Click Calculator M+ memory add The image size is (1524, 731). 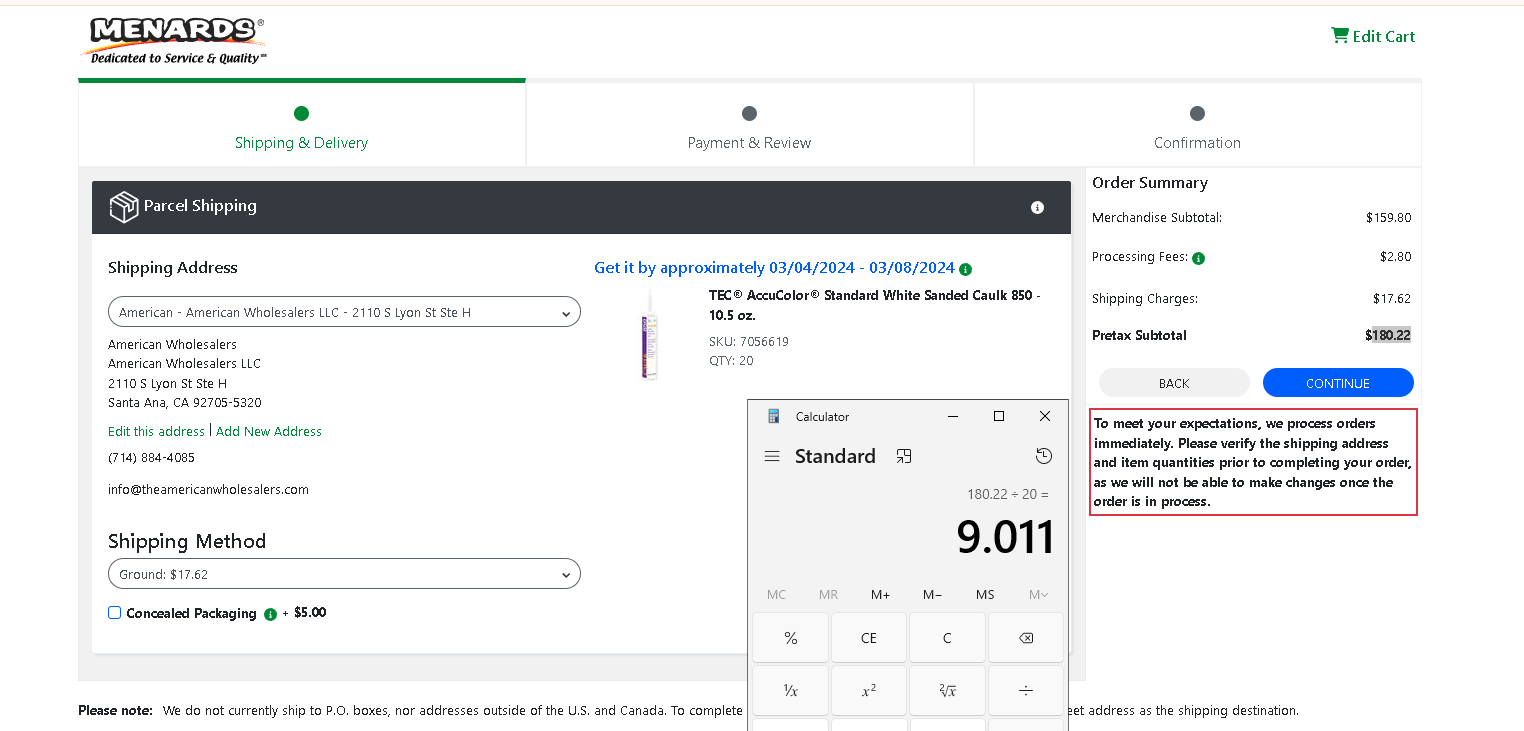[880, 594]
